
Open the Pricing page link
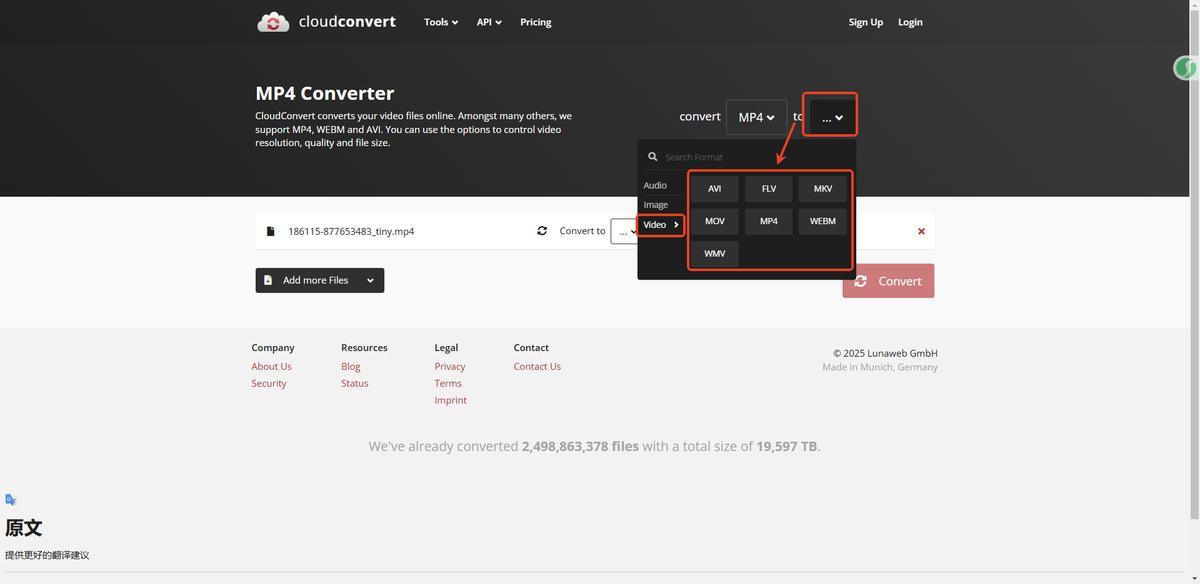(x=535, y=22)
